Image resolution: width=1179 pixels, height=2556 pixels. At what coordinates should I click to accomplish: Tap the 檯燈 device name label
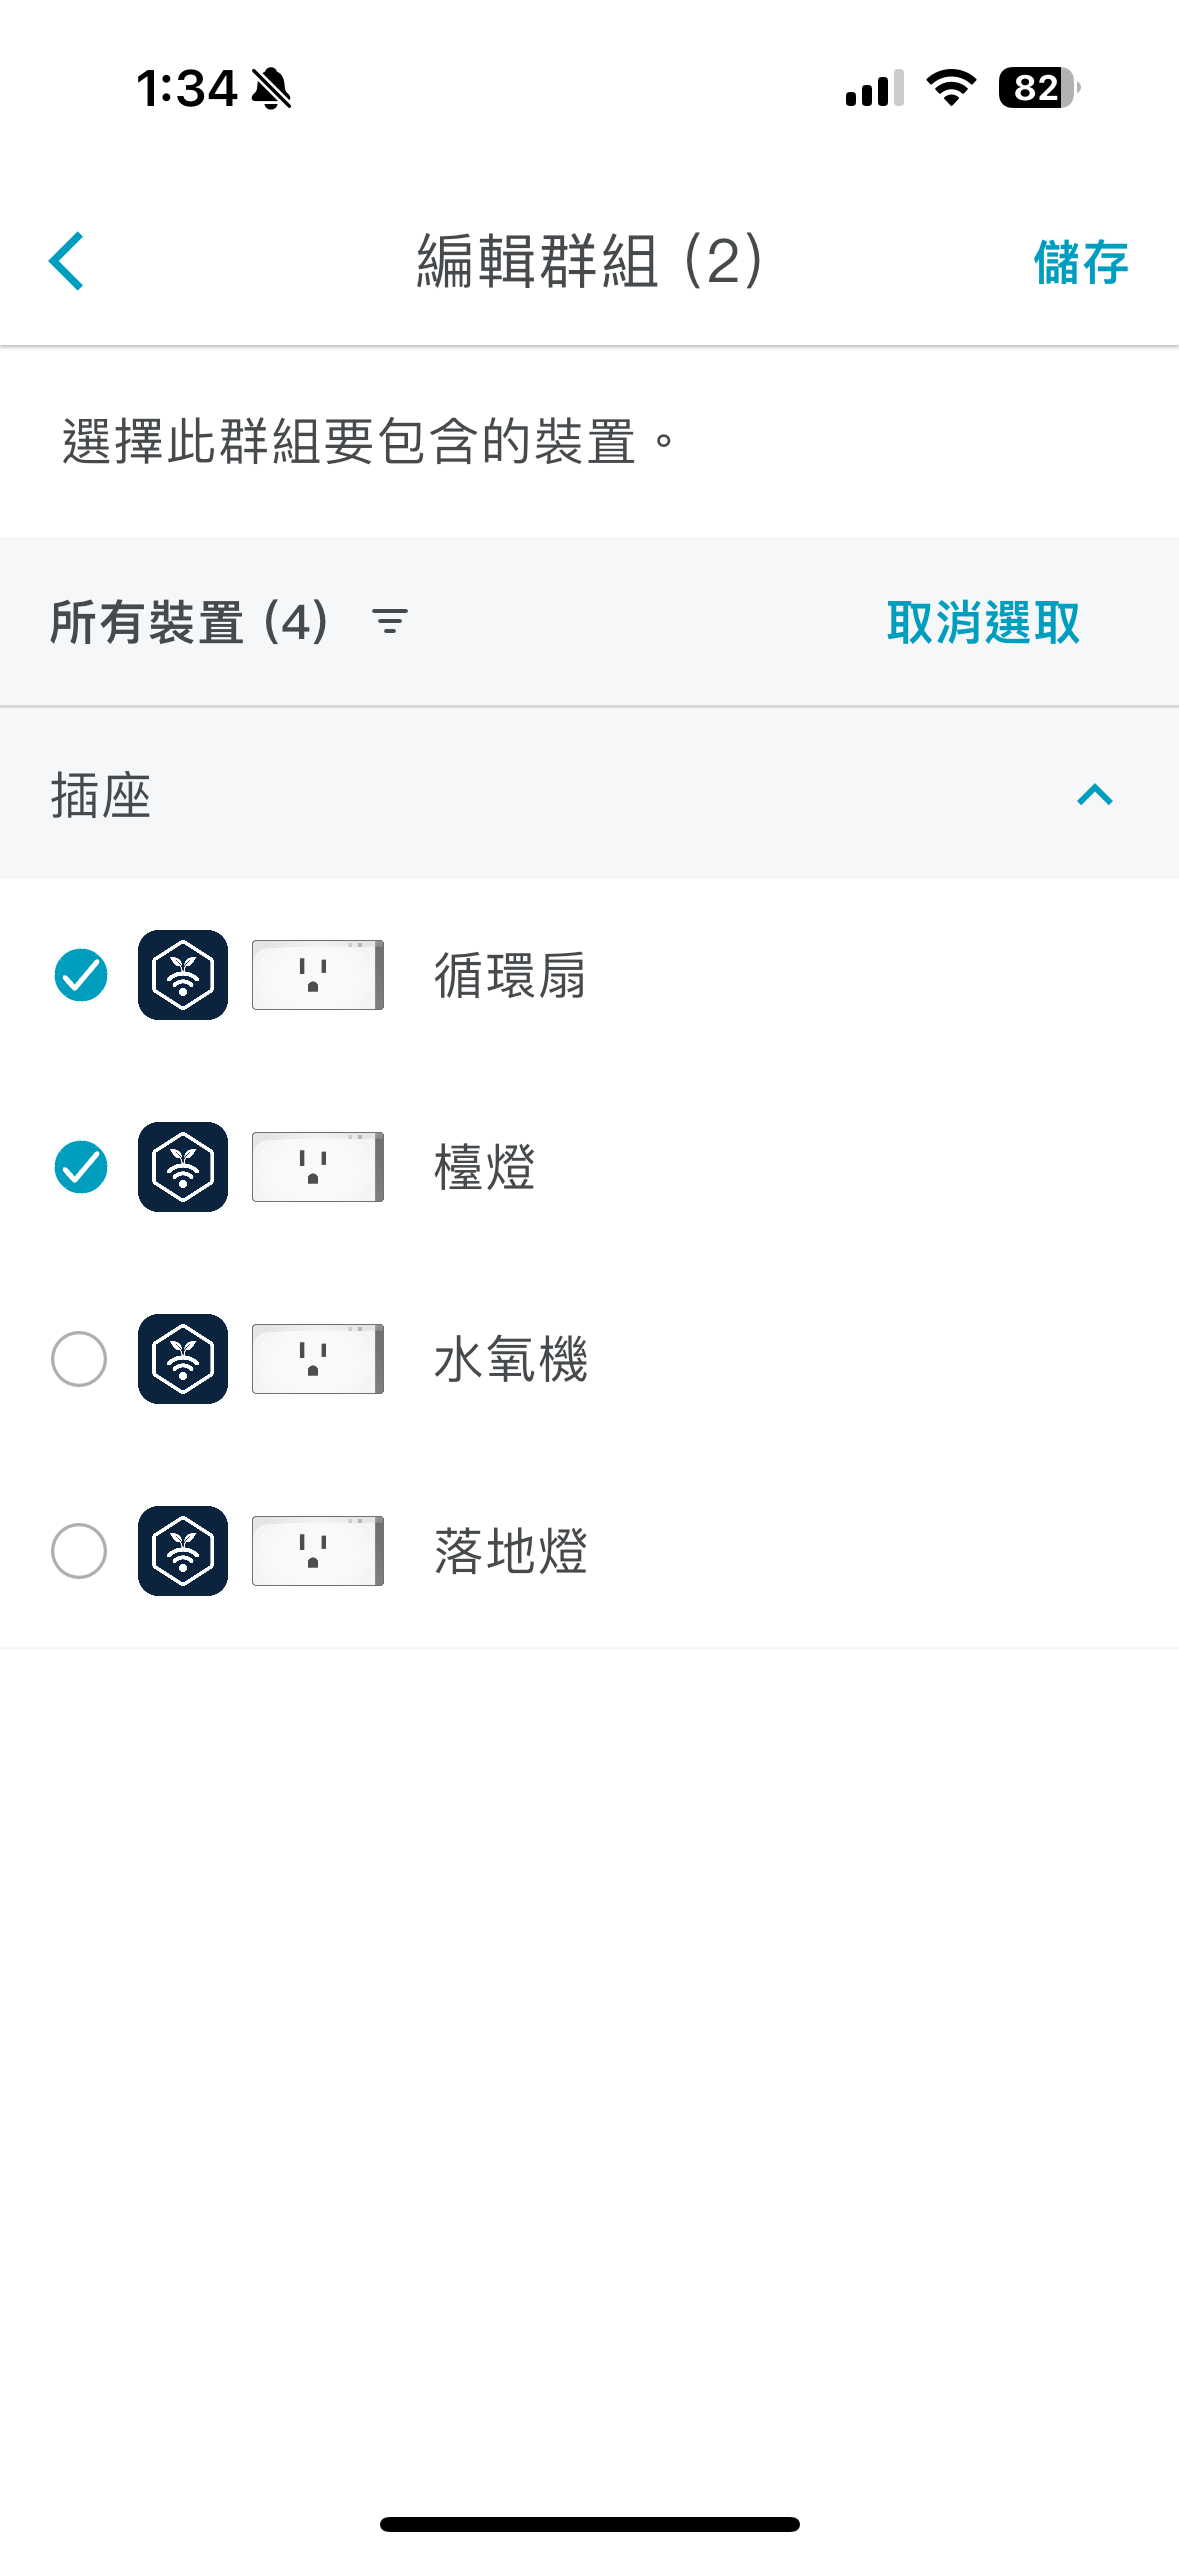click(485, 1167)
